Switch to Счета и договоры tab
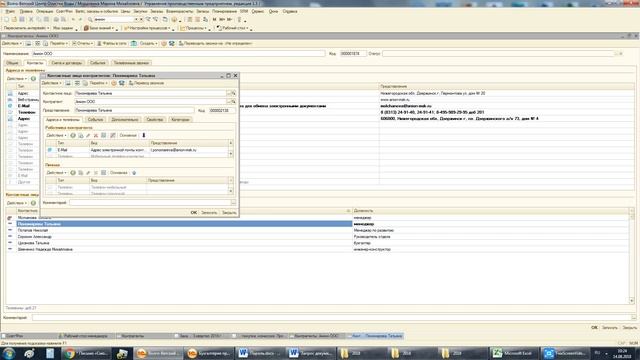 point(67,63)
